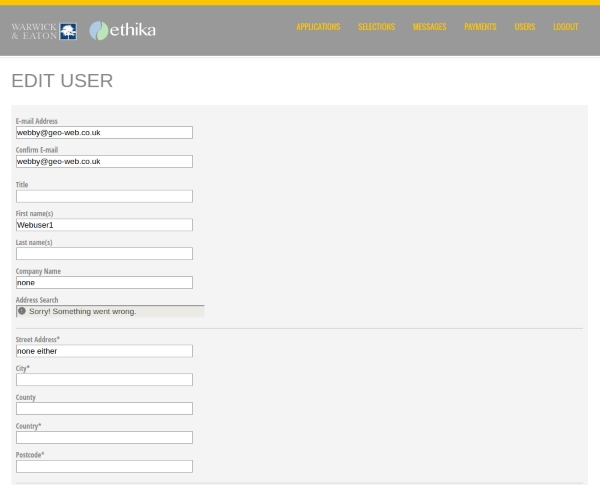Click the 'Postcode*' label

pos(30,455)
